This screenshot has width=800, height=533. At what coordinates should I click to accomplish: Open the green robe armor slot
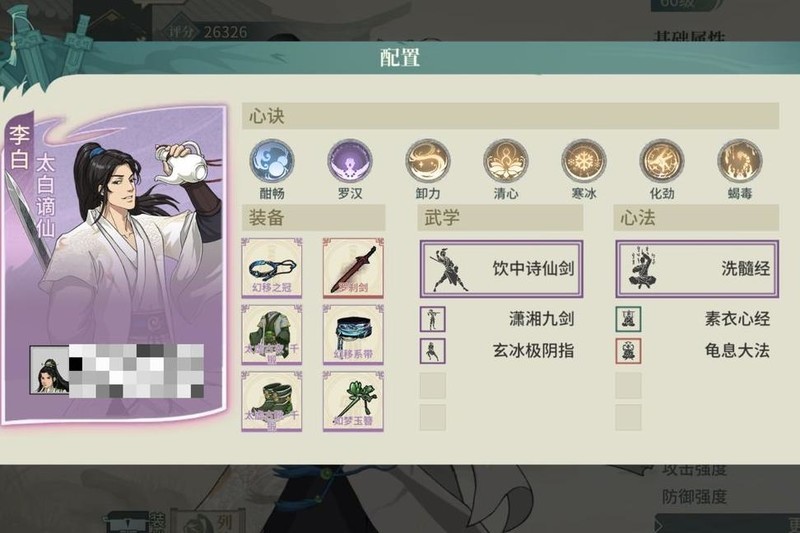tap(271, 335)
